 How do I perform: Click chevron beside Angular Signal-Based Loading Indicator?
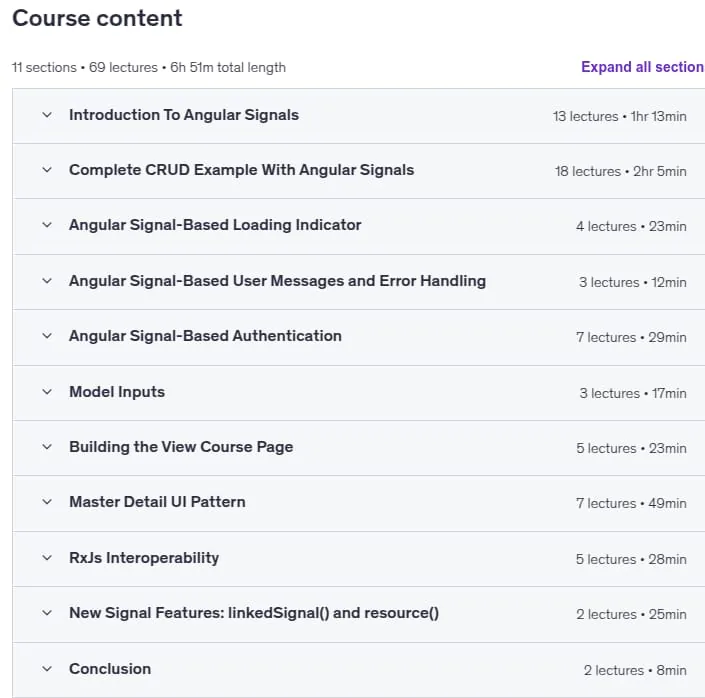point(47,225)
